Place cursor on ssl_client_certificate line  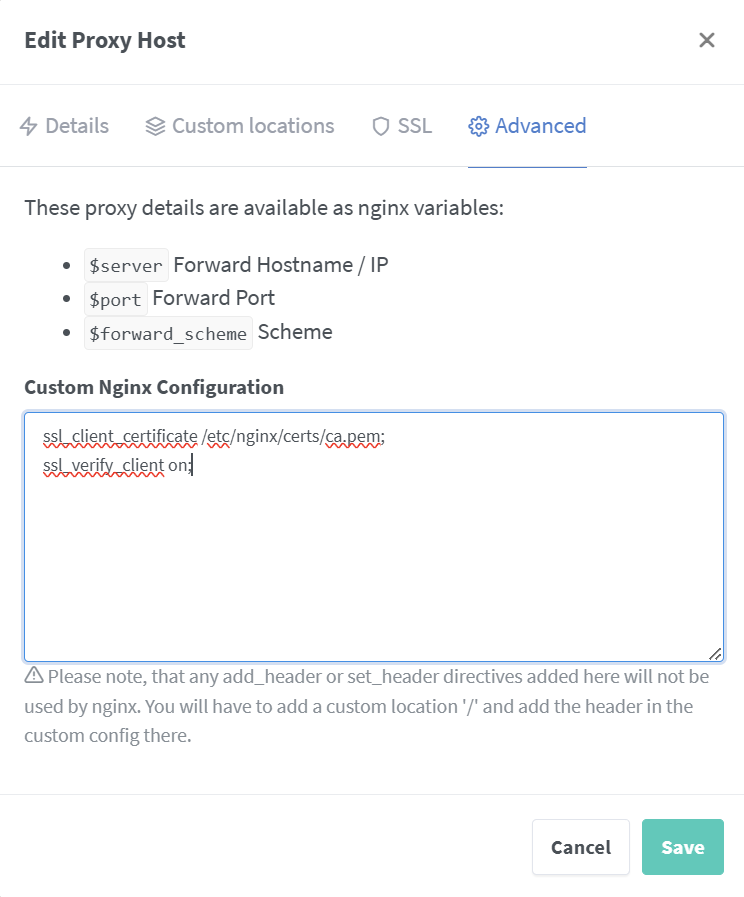214,436
